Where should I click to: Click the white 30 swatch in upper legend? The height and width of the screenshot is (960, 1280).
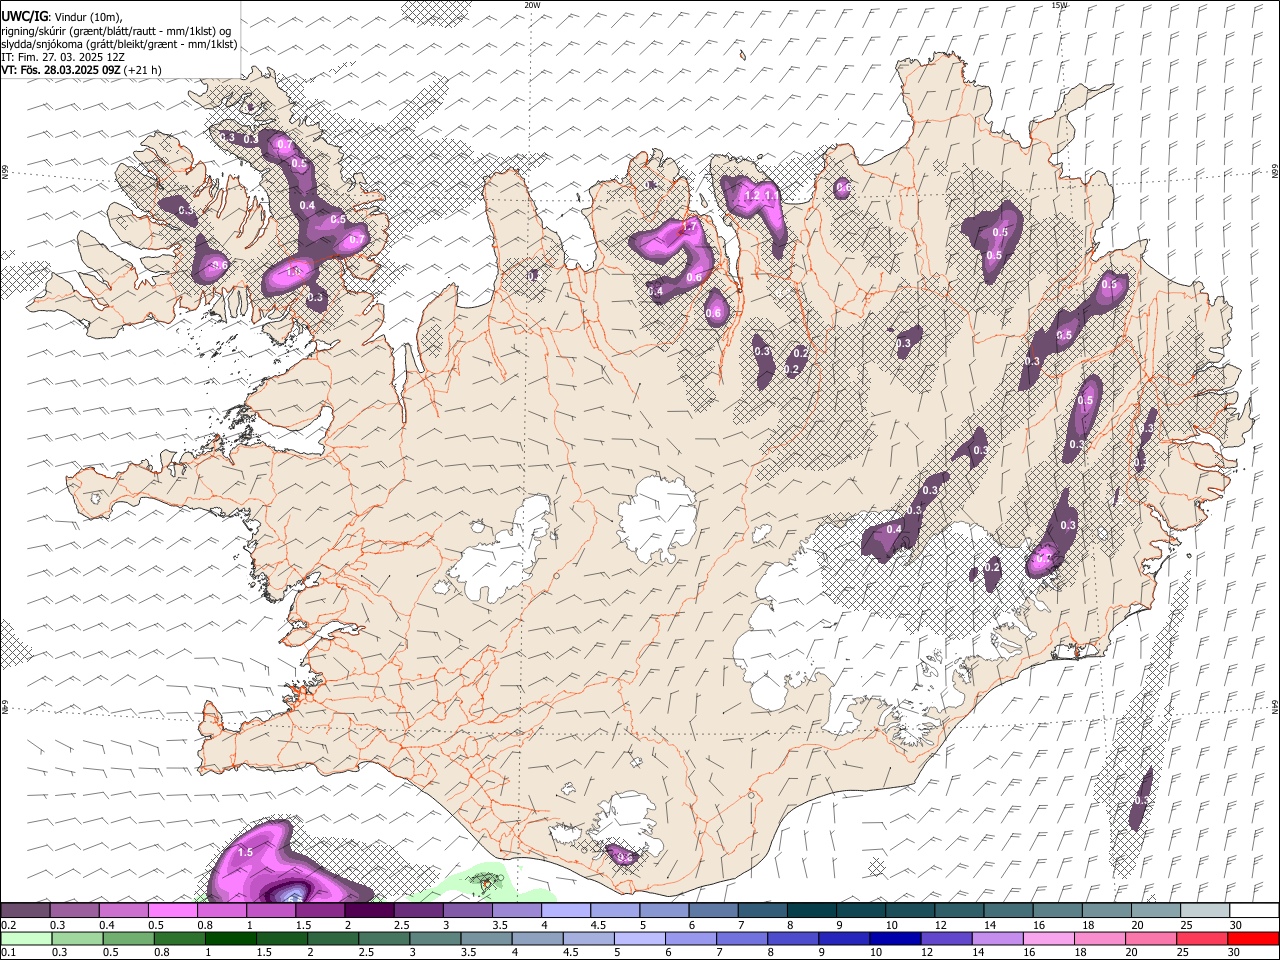1255,910
